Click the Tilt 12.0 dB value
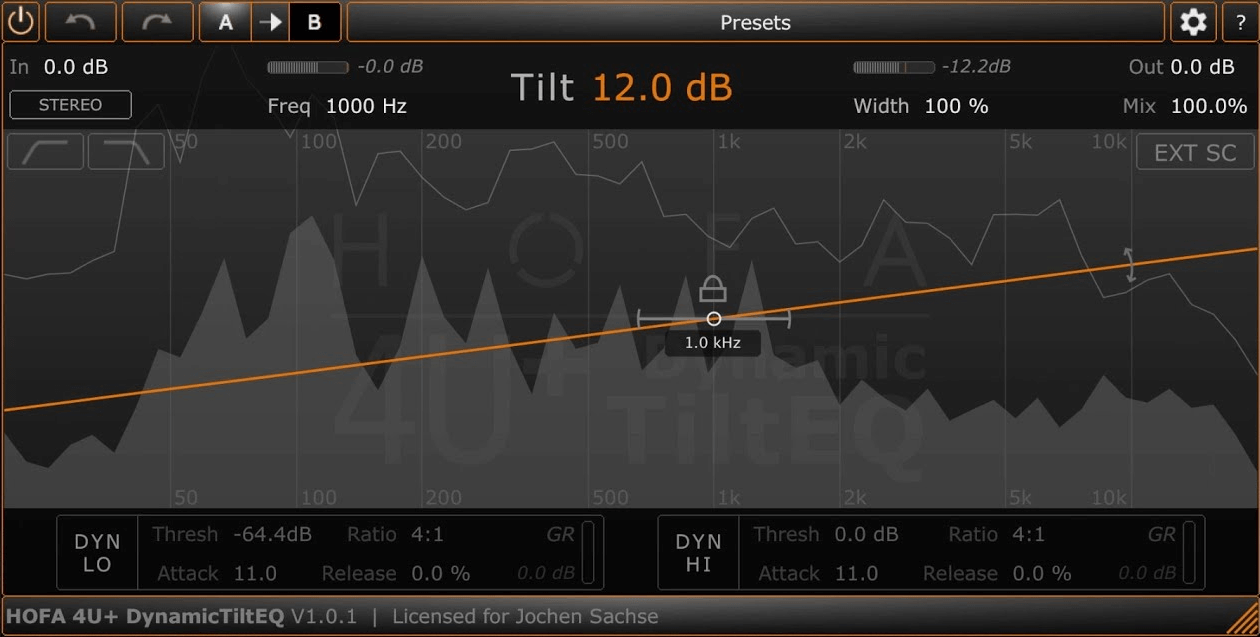1260x637 pixels. 662,88
